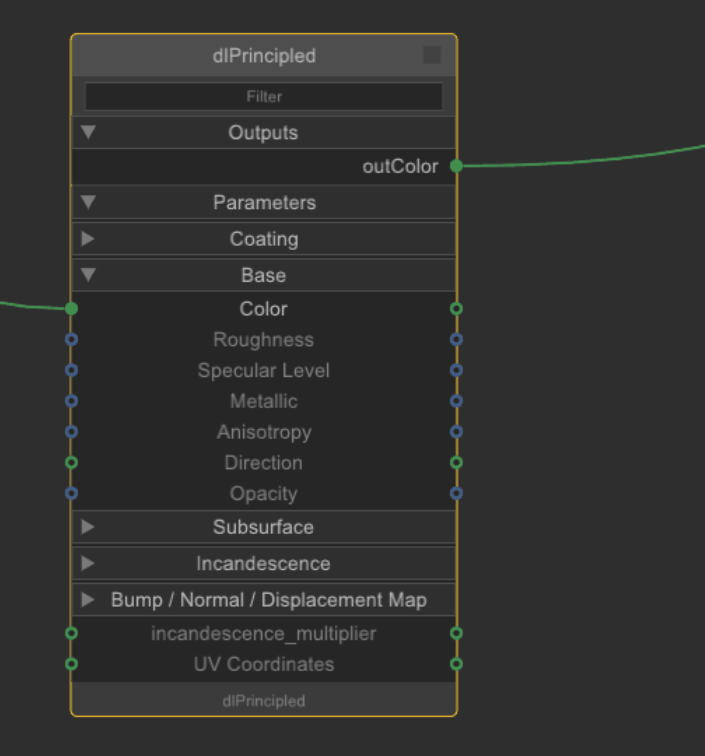705x756 pixels.
Task: Collapse the Base section
Action: click(88, 275)
